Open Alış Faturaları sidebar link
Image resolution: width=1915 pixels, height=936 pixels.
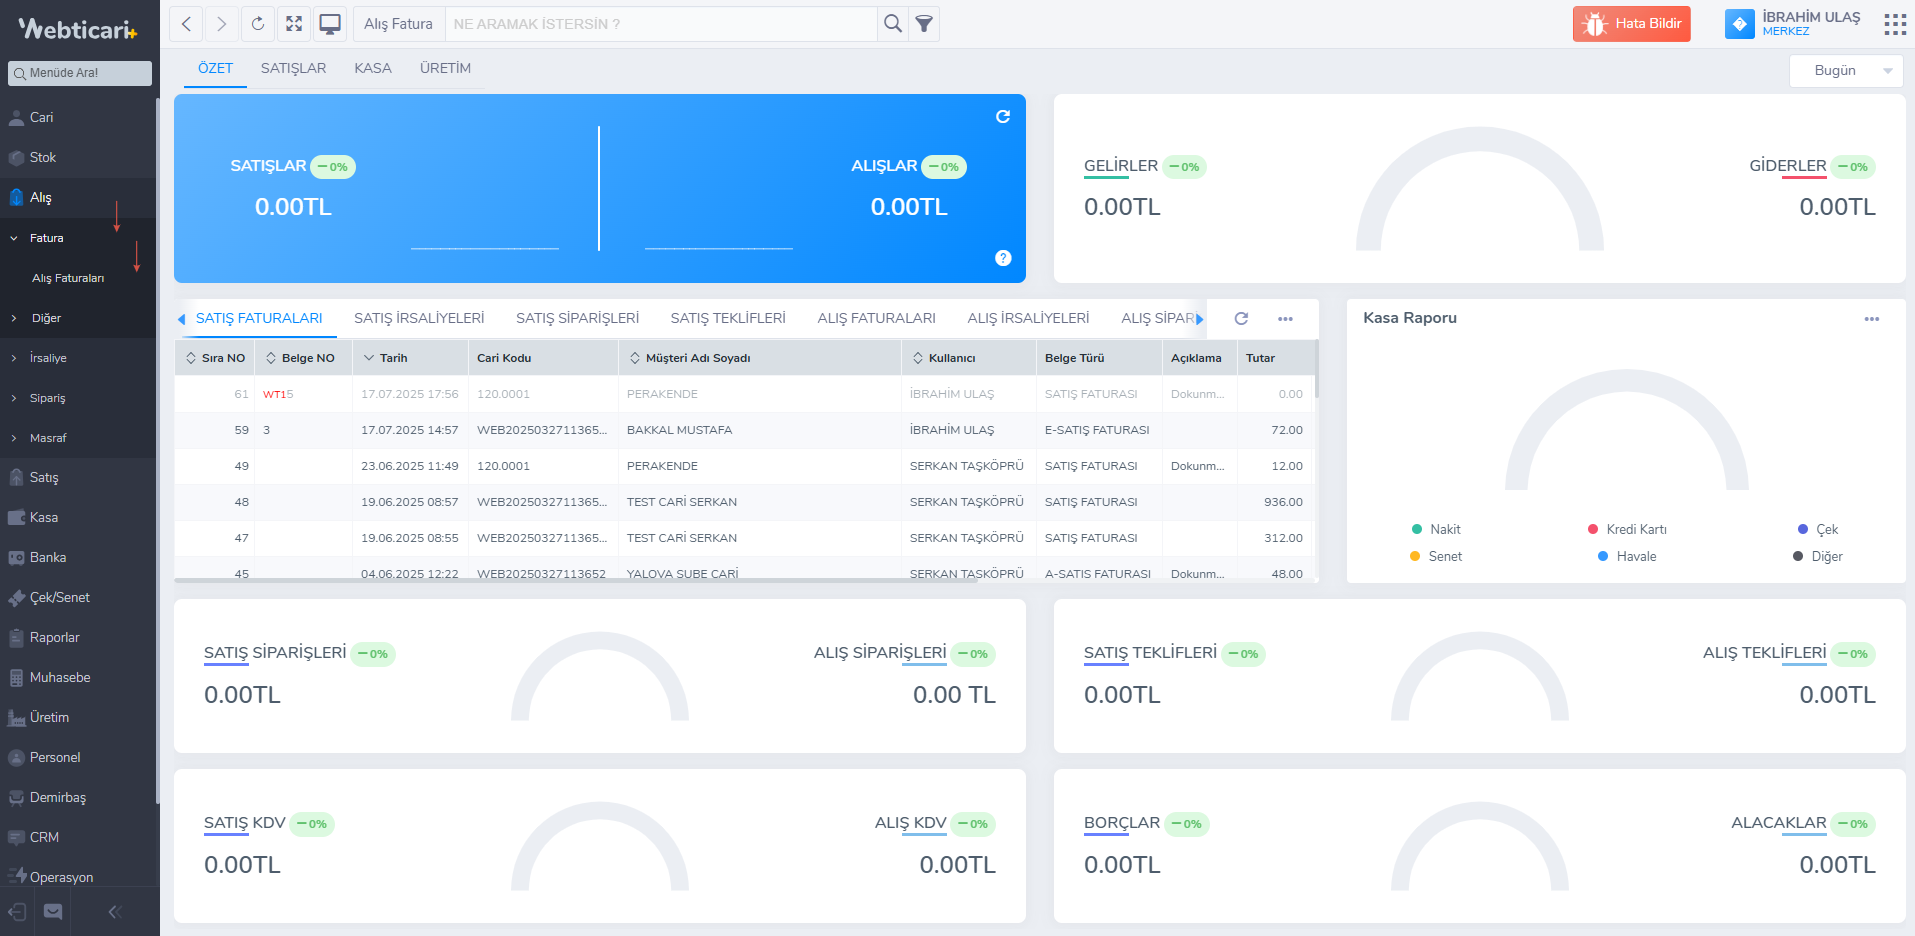tap(68, 278)
